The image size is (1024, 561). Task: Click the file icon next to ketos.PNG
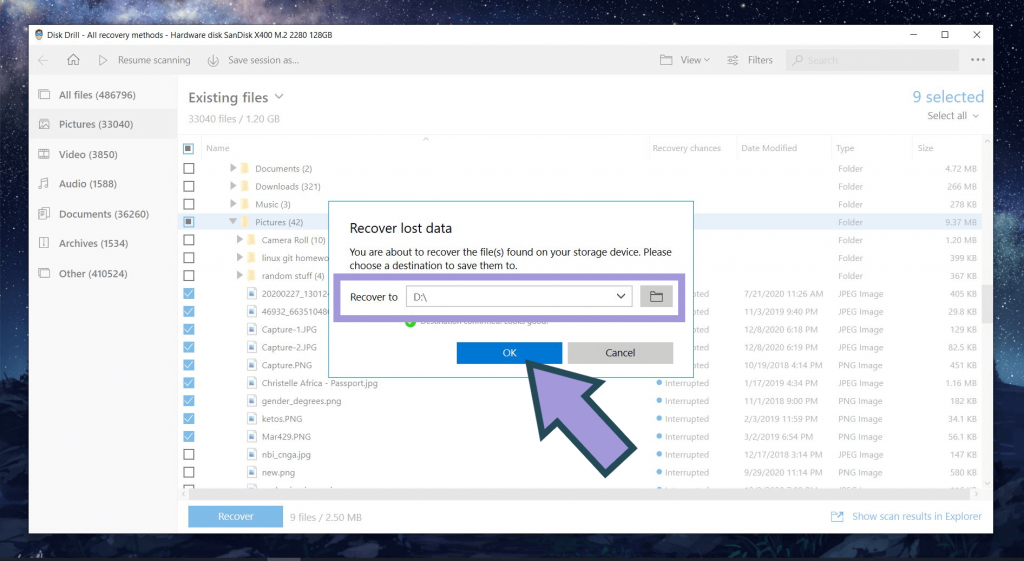tap(251, 419)
